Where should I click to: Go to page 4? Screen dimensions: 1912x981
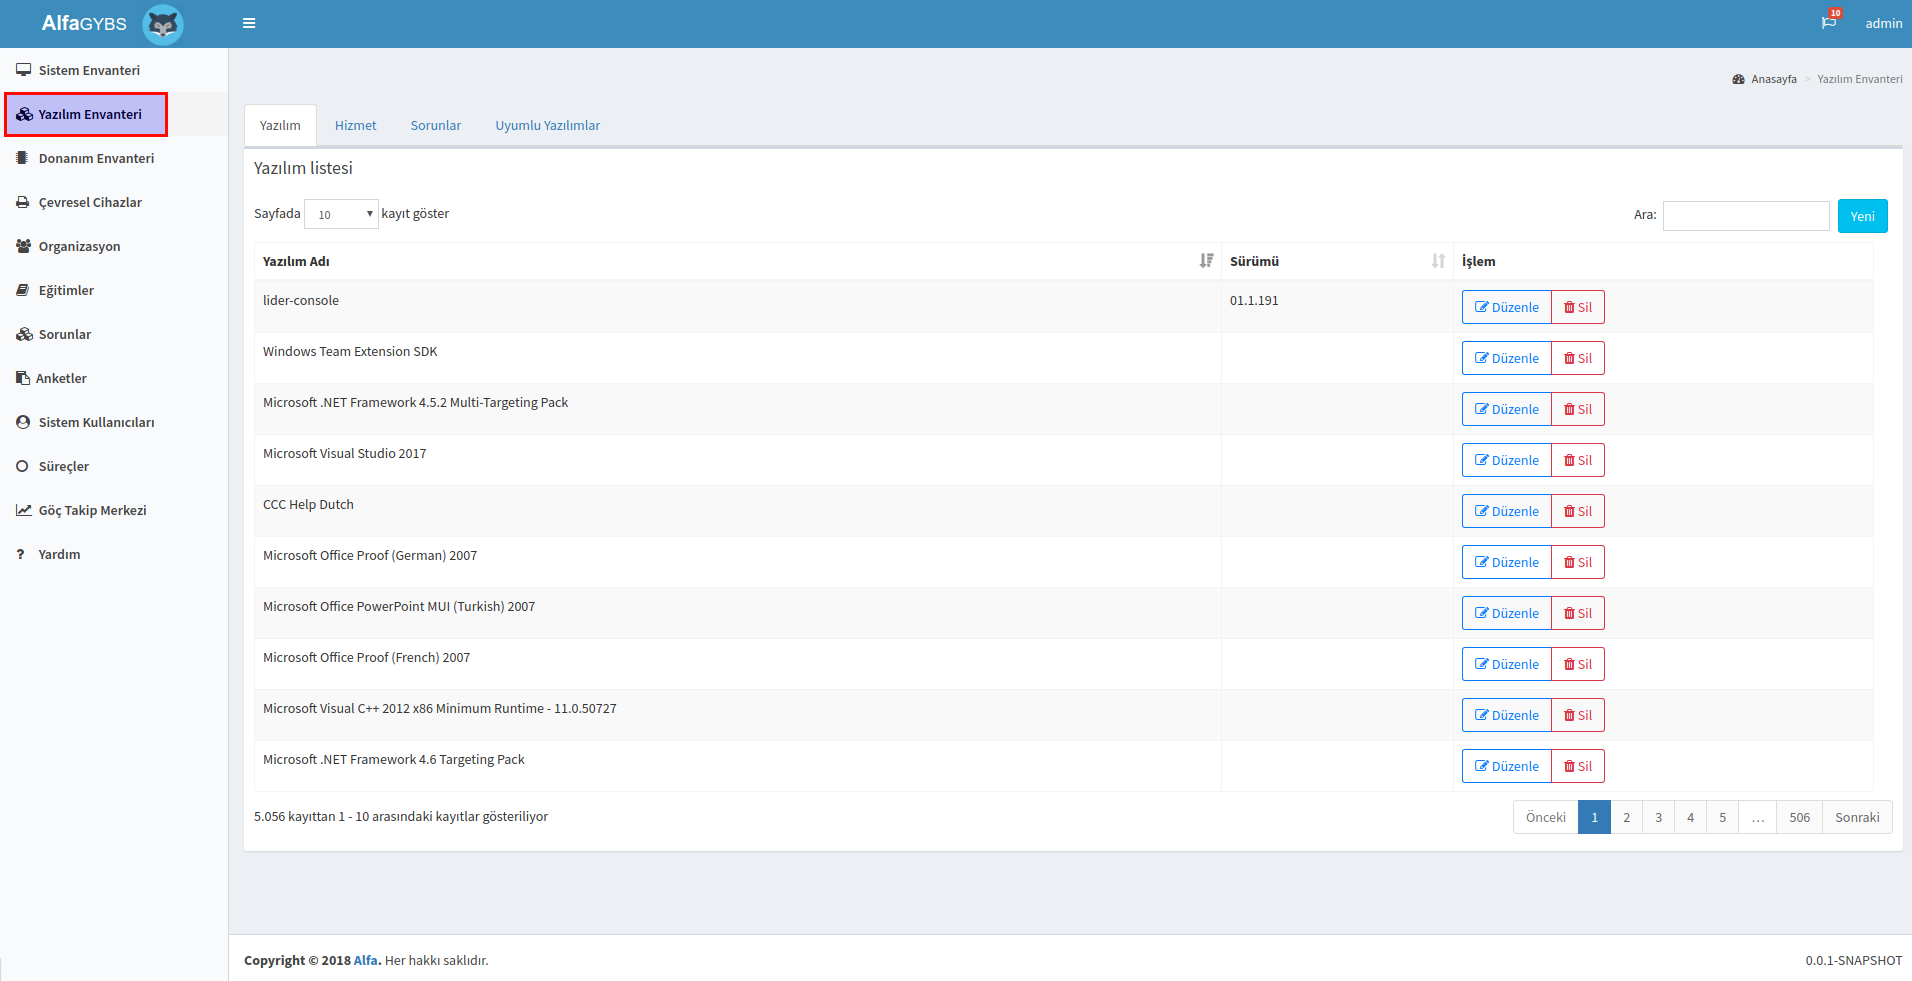[1690, 817]
